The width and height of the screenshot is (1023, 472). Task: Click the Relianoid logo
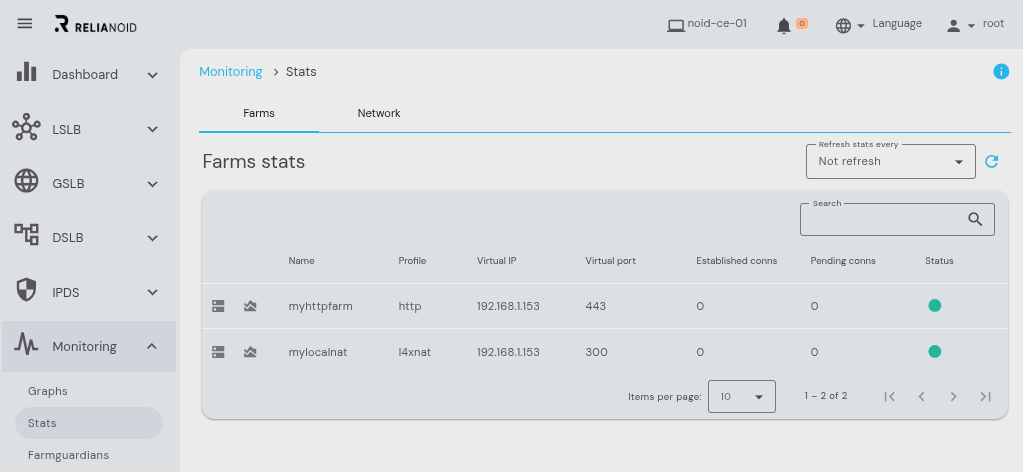coord(96,25)
